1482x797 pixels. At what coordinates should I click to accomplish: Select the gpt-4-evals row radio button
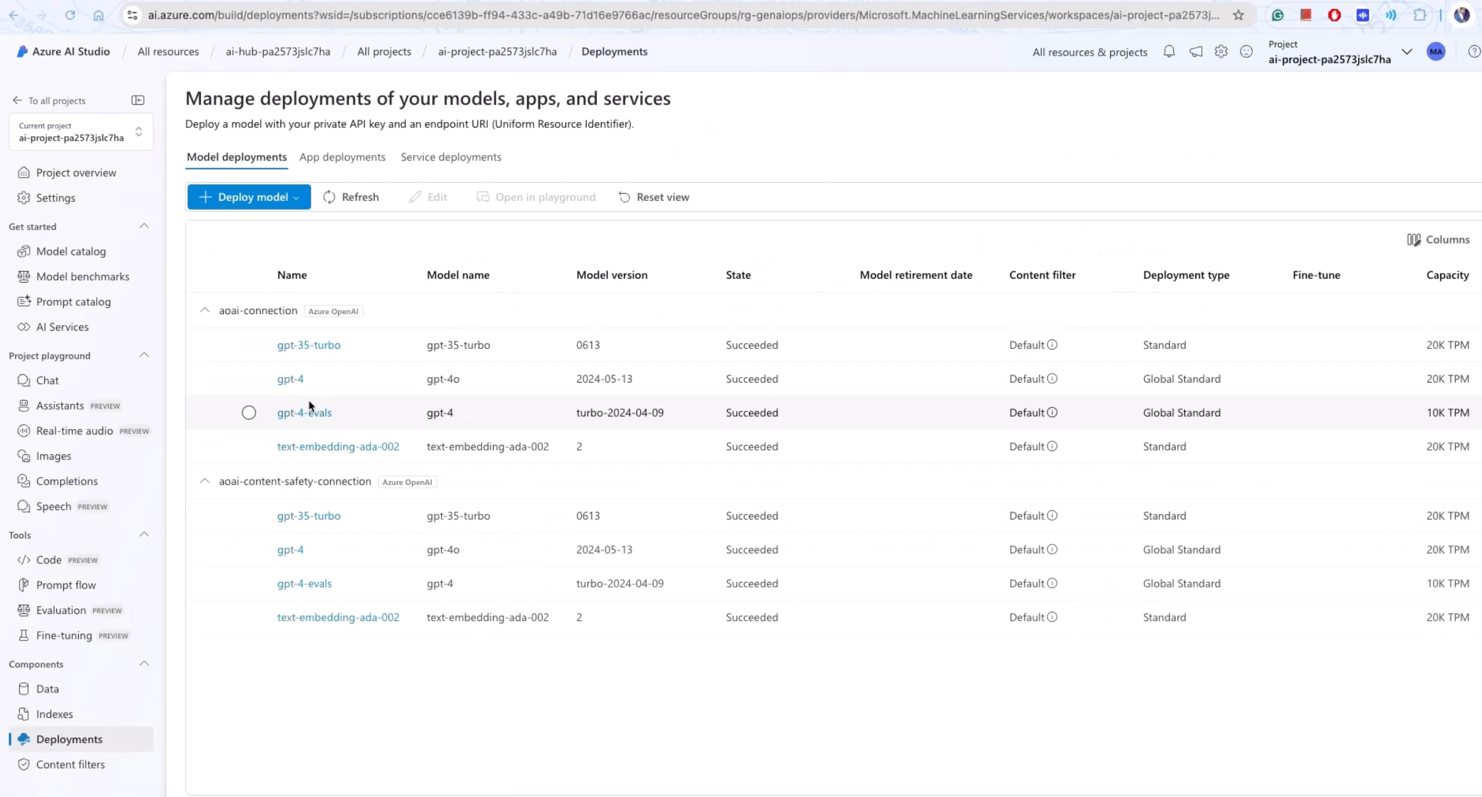point(249,412)
